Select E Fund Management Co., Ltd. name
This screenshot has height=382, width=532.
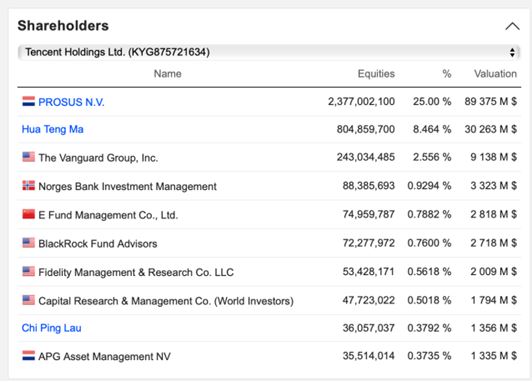click(108, 215)
